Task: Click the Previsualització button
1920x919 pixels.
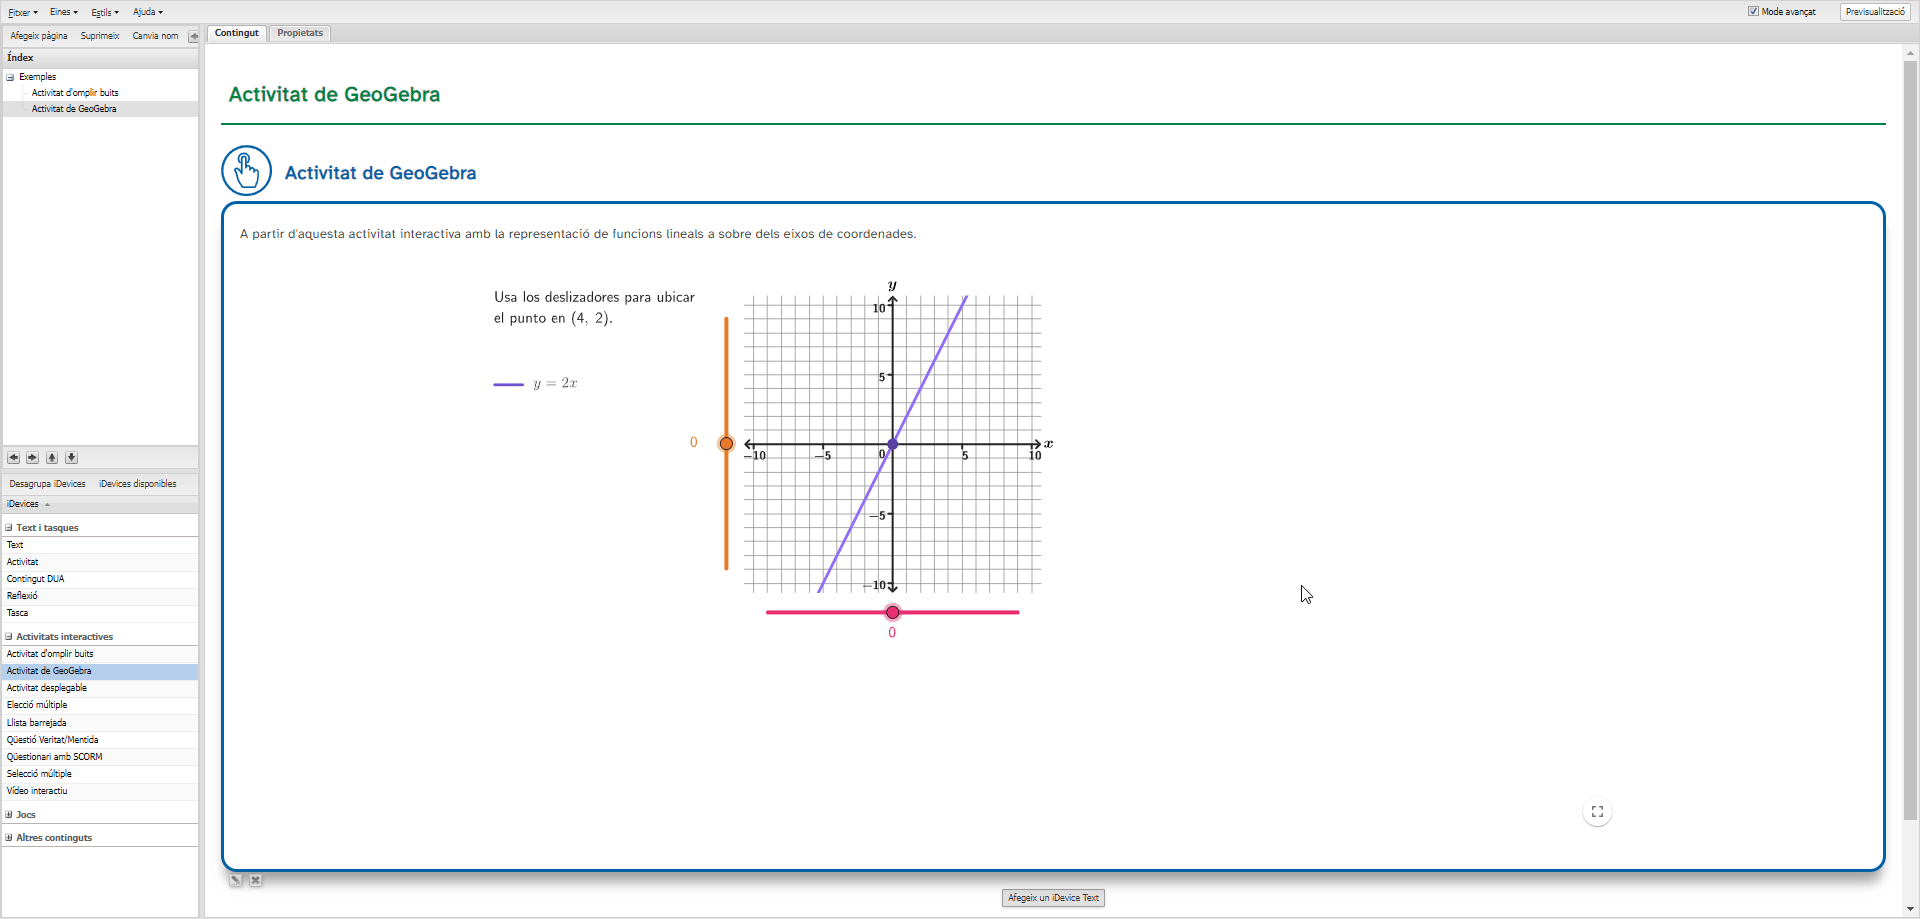Action: click(1875, 12)
